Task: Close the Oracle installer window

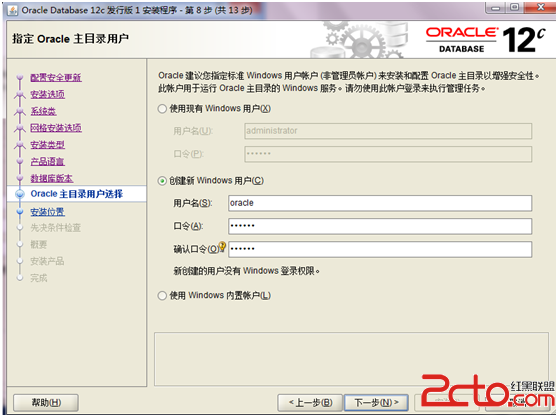Action: [x=541, y=7]
